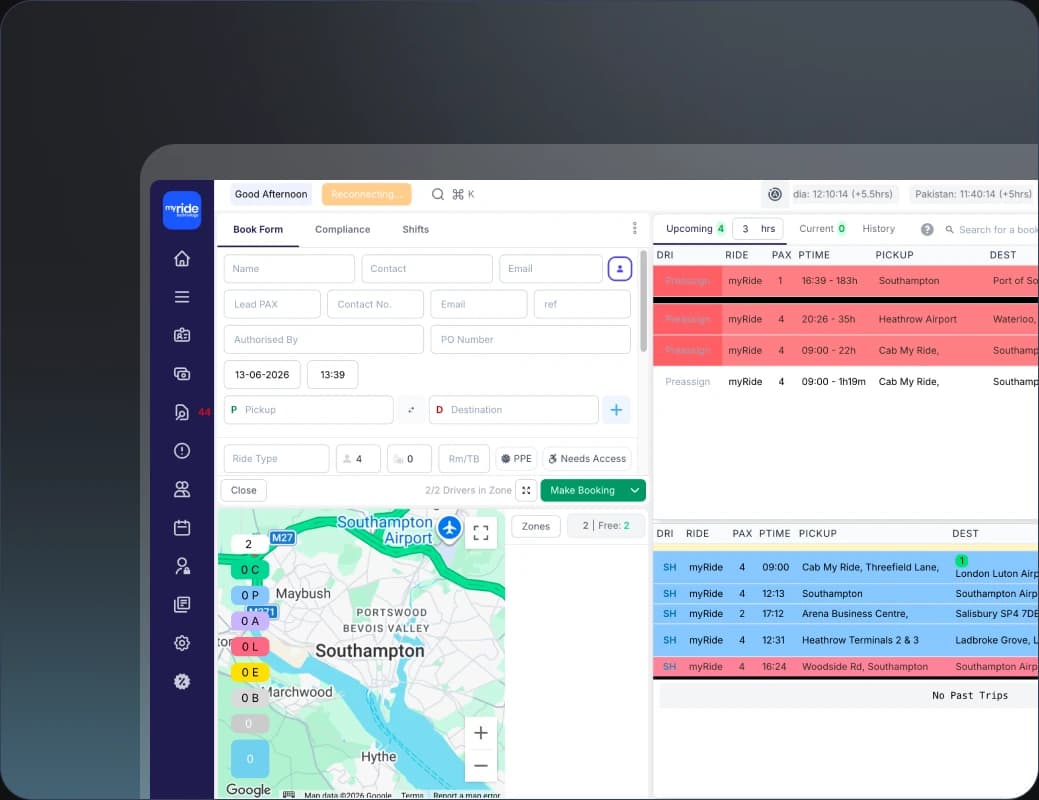Open the time picker 13:39
Screen dimensions: 1039x800
point(333,374)
